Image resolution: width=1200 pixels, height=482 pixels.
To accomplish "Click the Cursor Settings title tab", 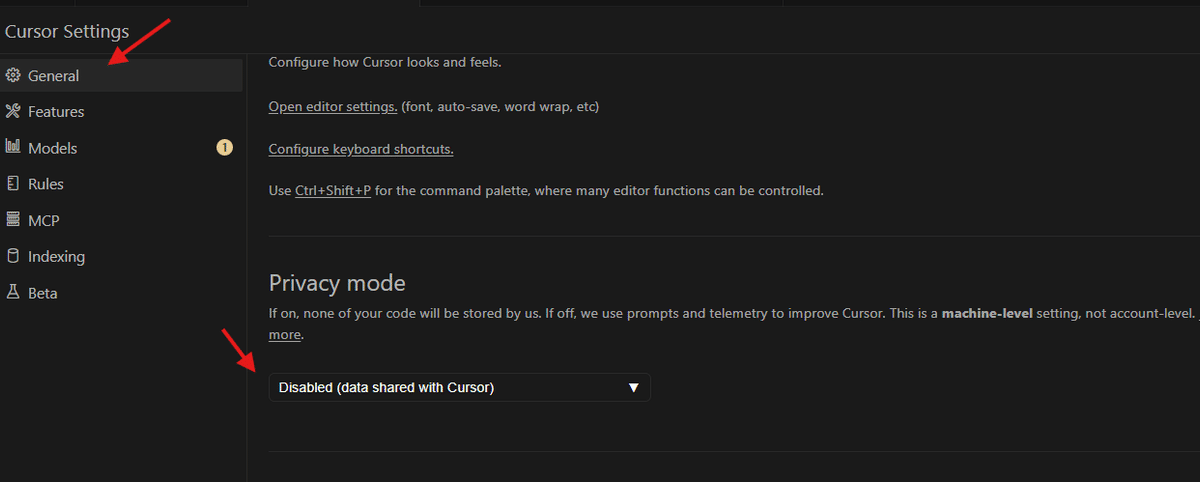I will point(67,32).
